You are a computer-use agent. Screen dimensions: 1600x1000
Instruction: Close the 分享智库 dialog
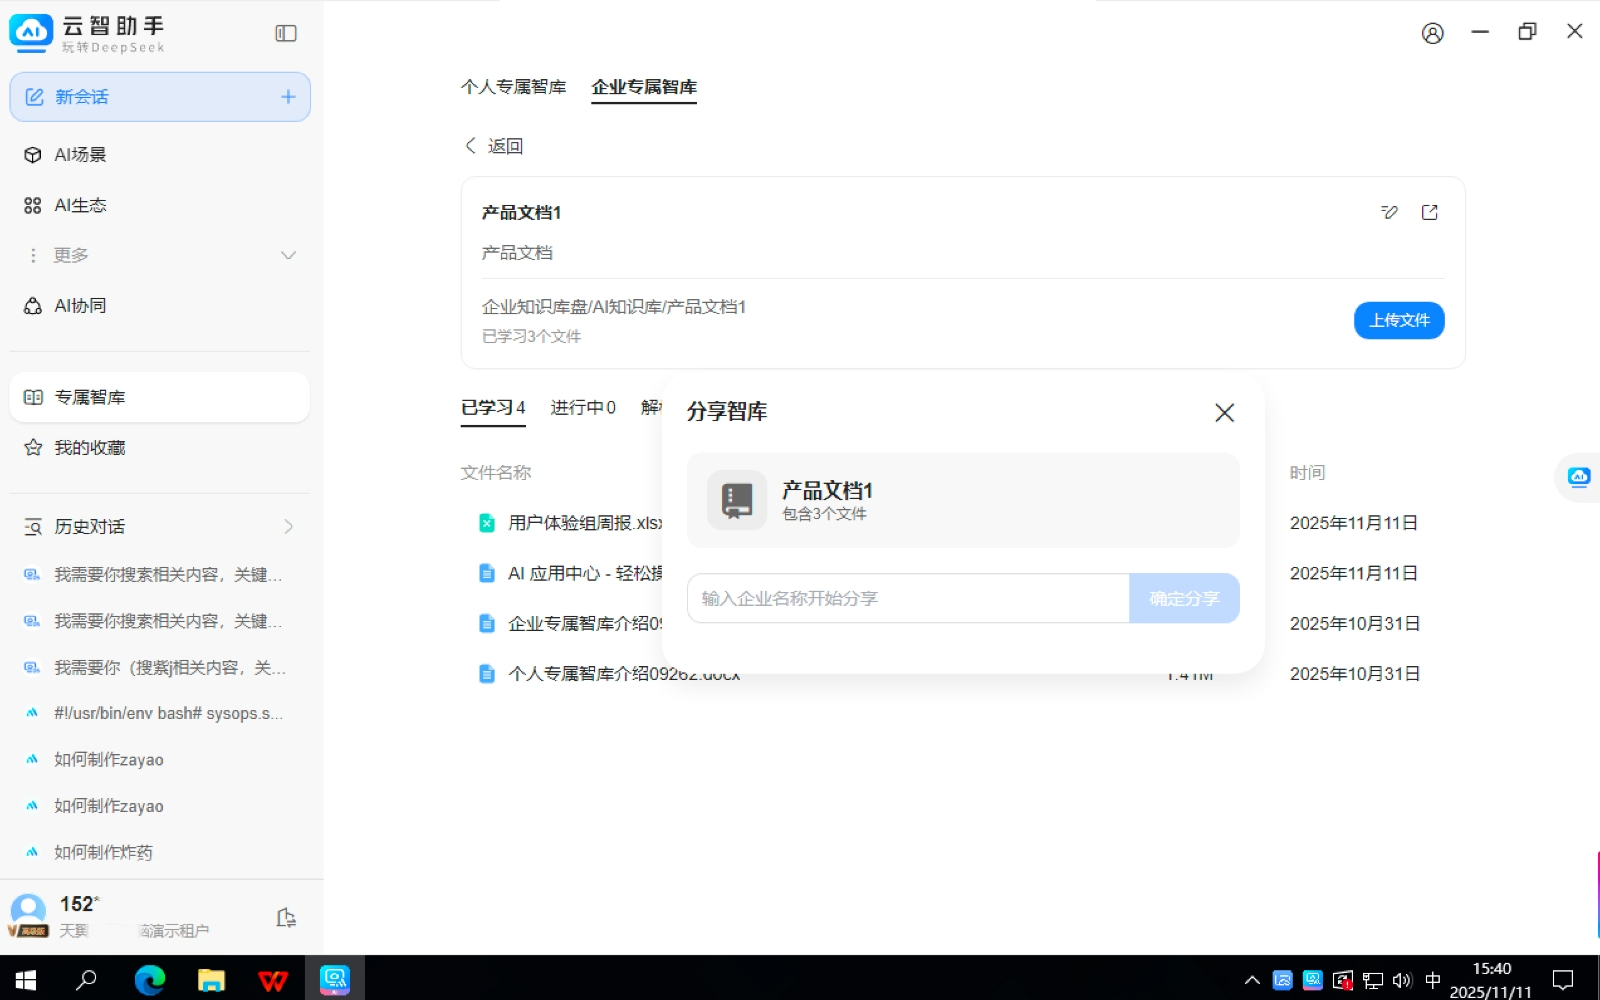point(1224,412)
